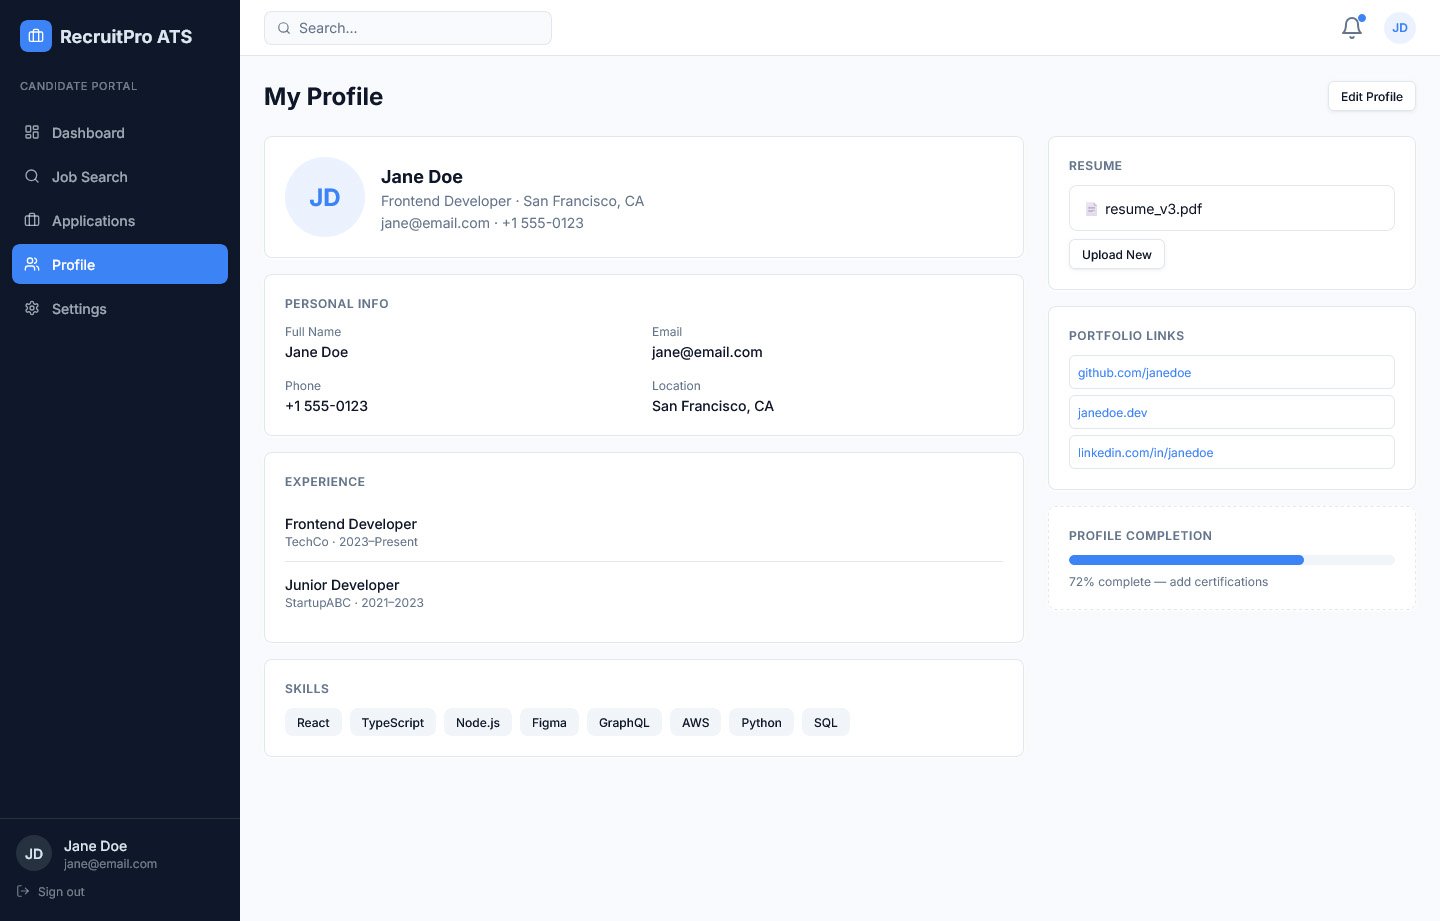Click the resume_v3.pdf file icon
This screenshot has height=921, width=1440.
[x=1091, y=209]
